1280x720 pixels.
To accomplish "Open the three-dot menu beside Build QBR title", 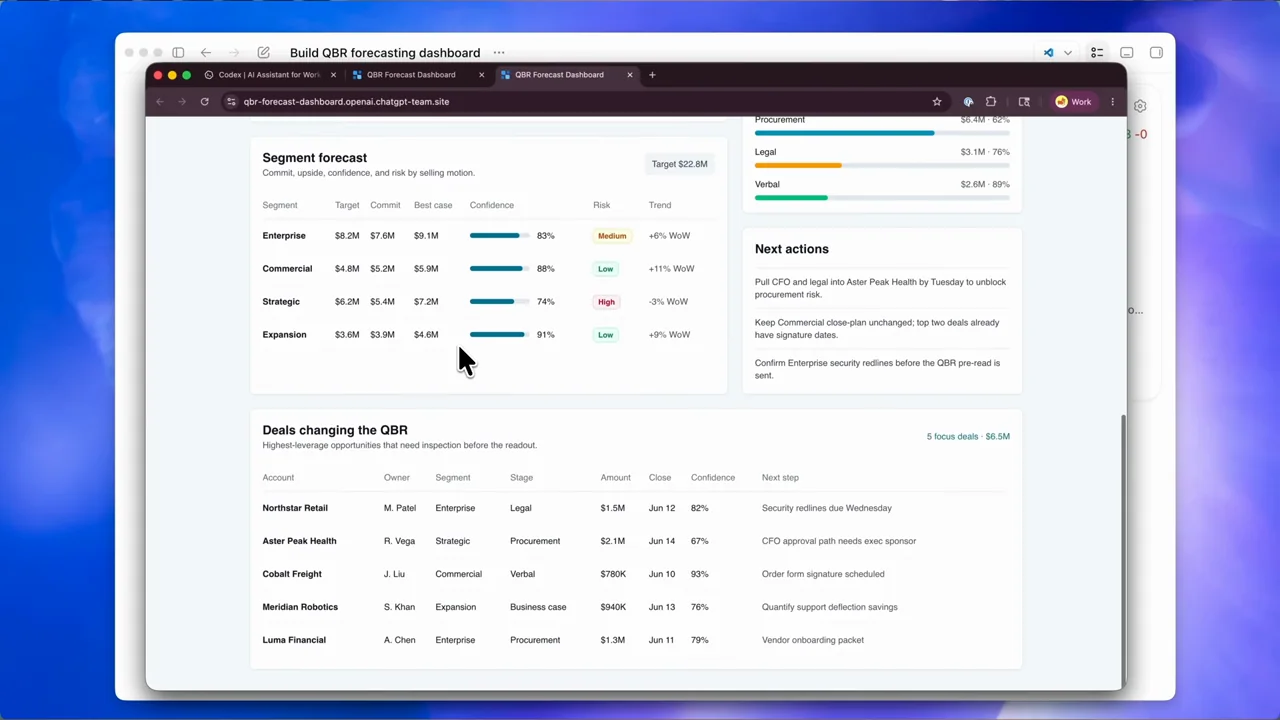I will [499, 53].
